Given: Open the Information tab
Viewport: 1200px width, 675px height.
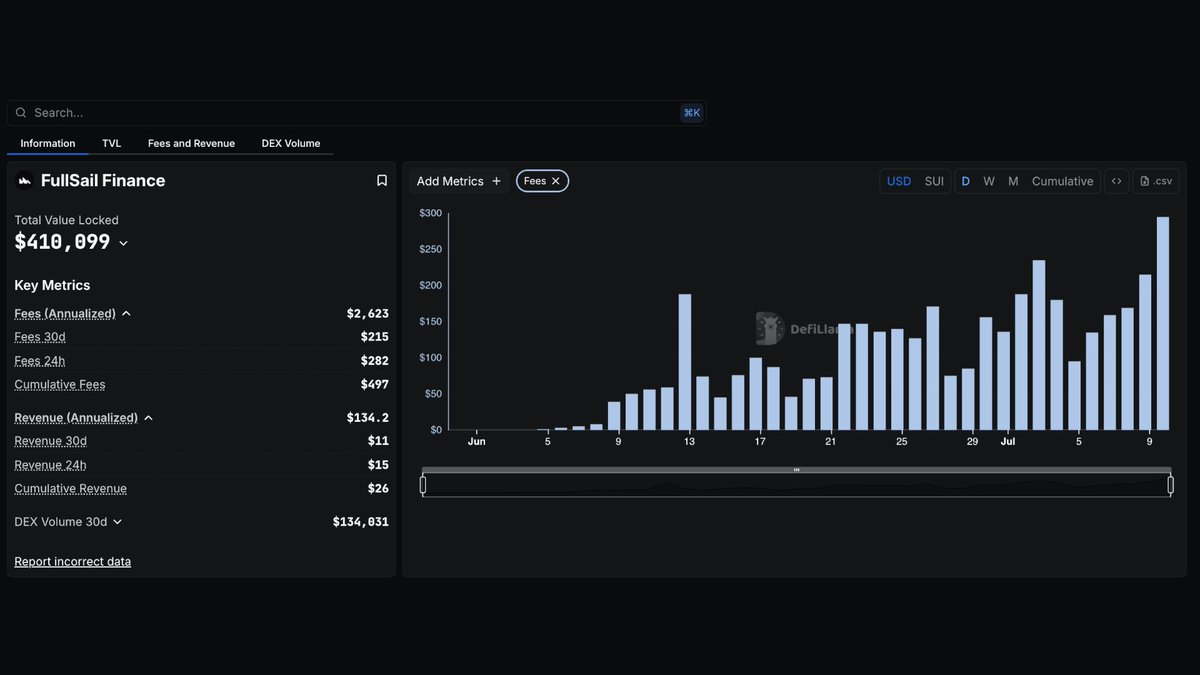Looking at the screenshot, I should pyautogui.click(x=48, y=144).
